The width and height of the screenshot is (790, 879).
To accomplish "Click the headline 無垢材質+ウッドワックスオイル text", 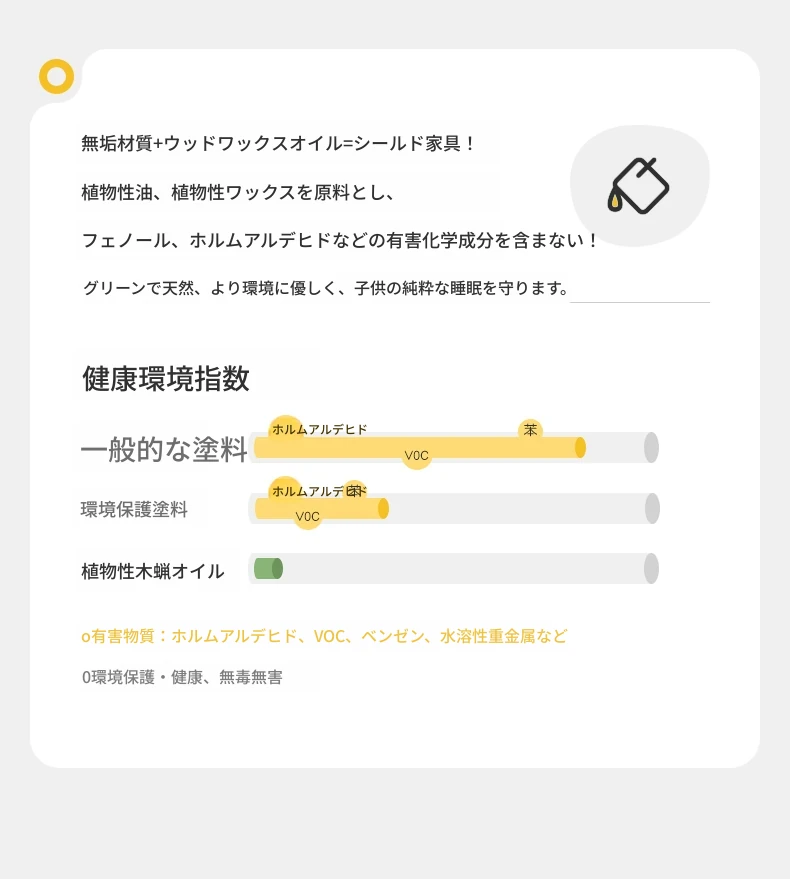I will point(279,144).
